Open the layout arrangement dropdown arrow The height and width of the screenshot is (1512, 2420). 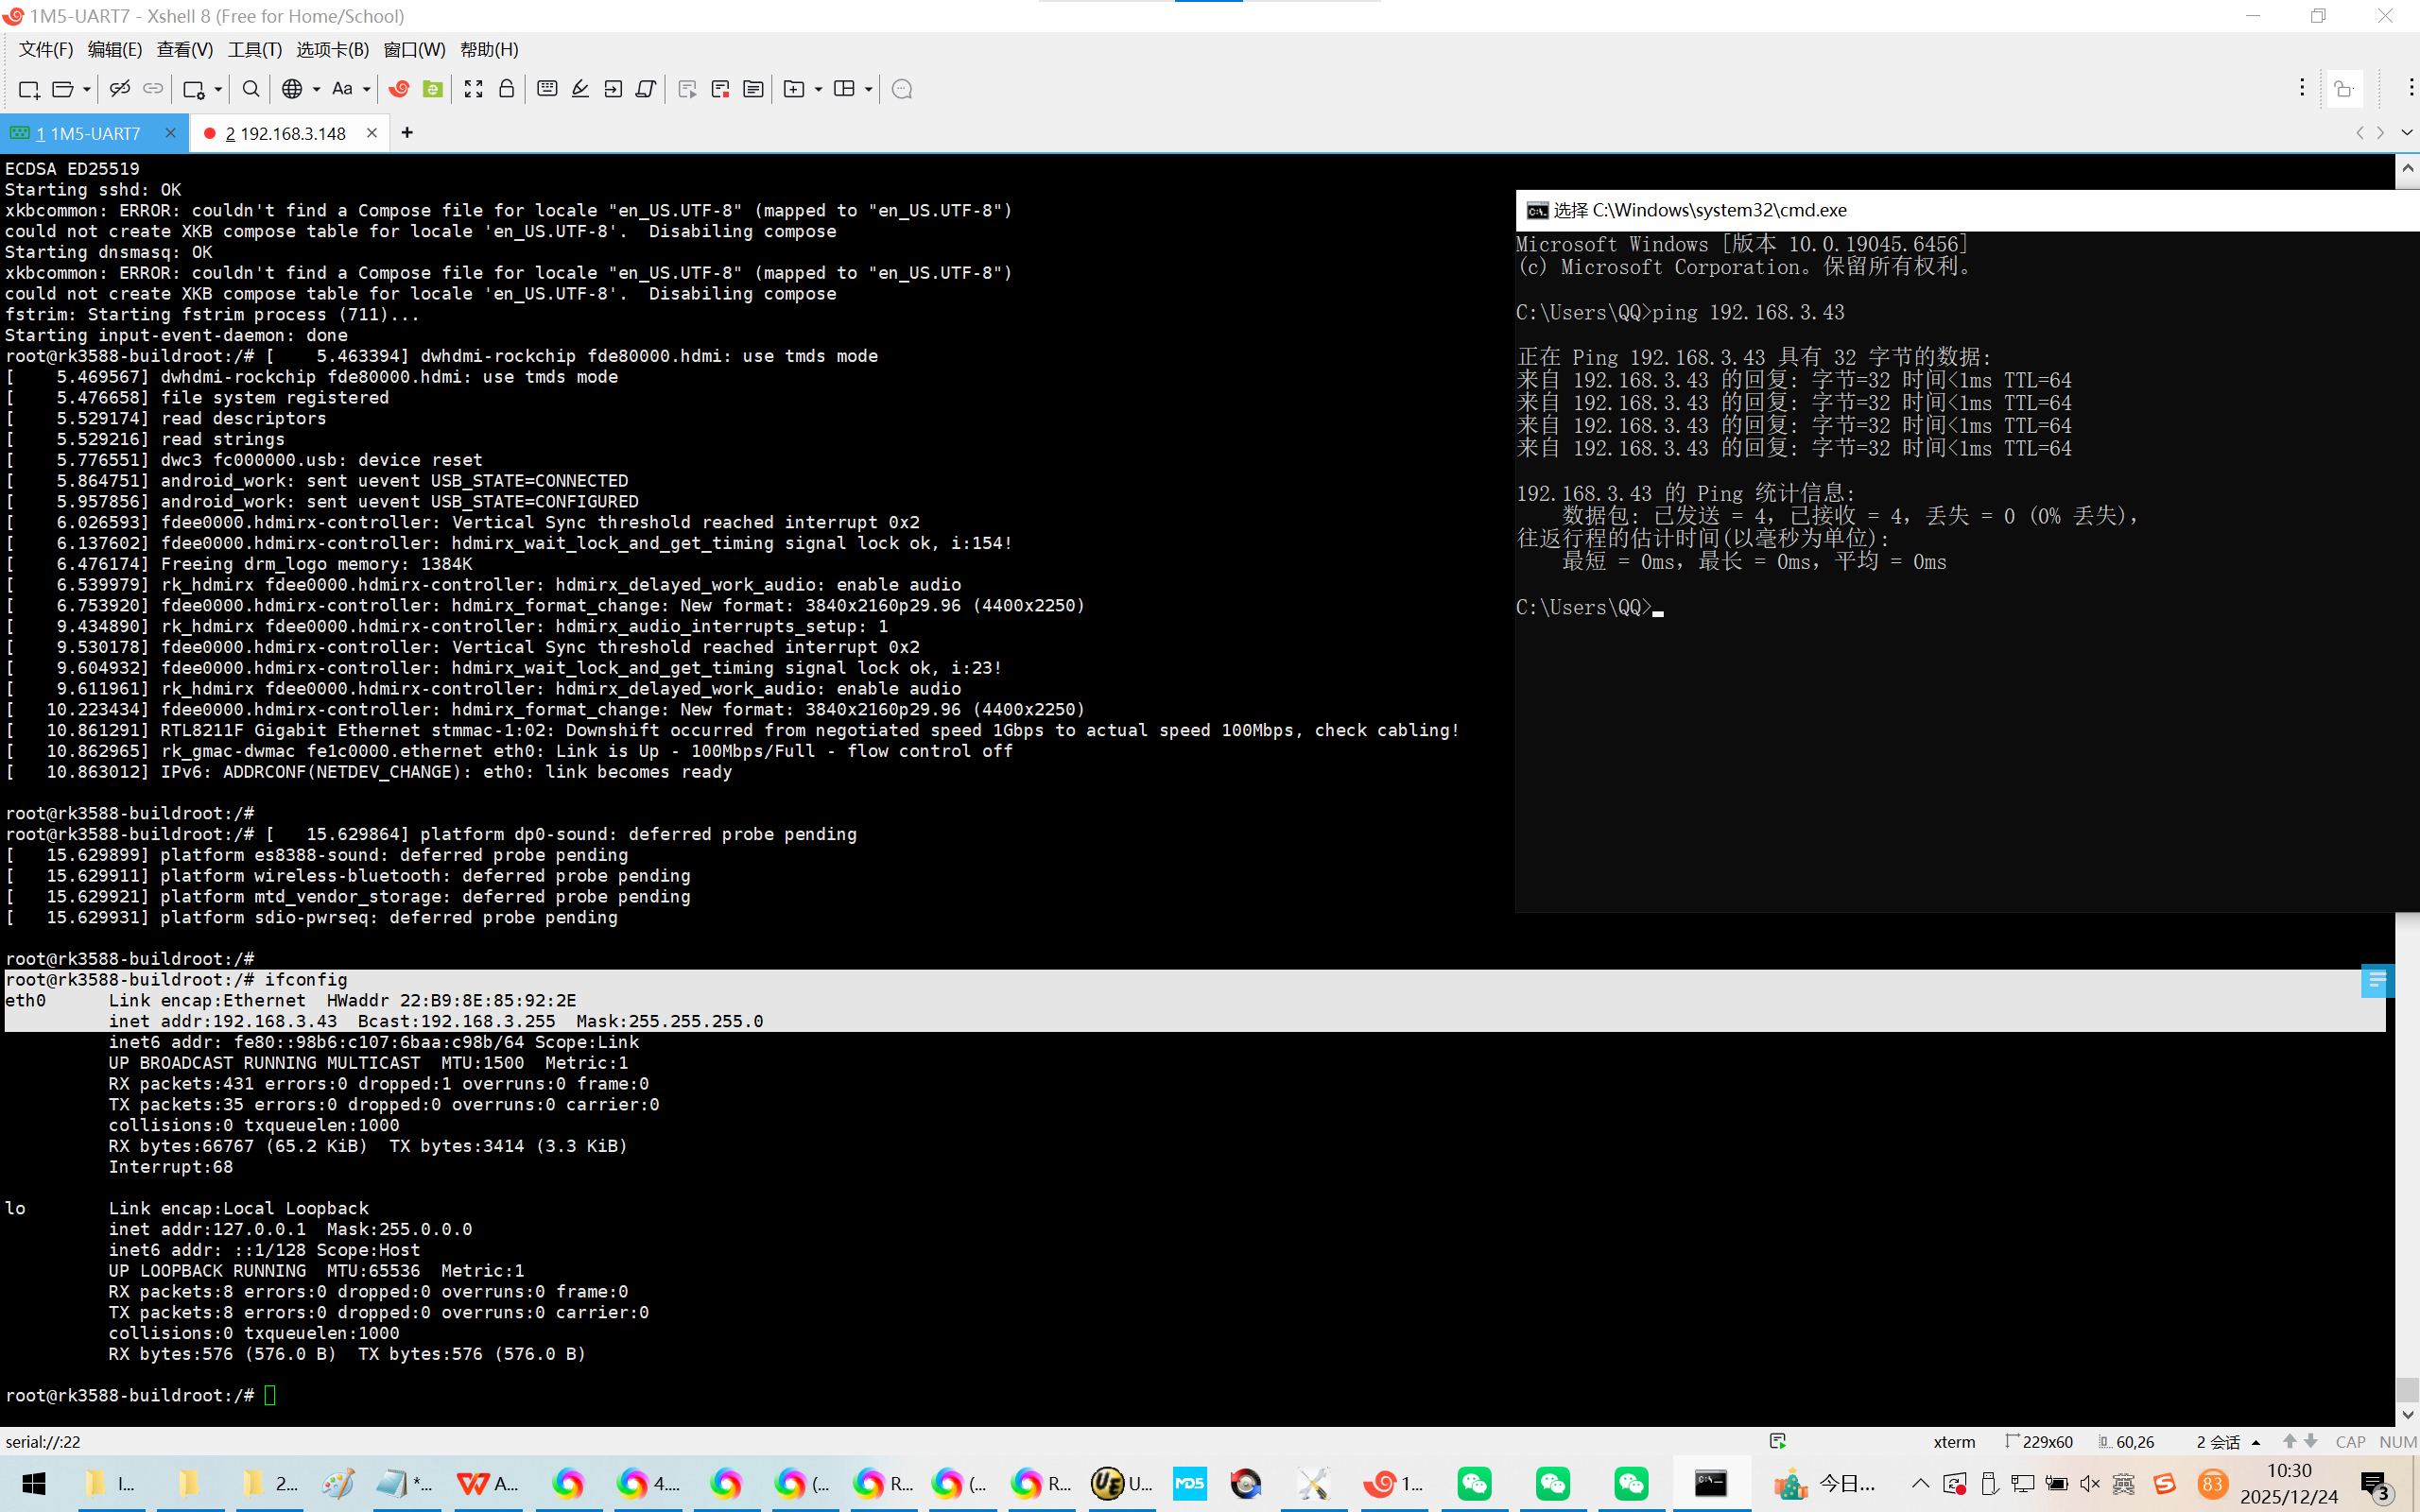868,89
